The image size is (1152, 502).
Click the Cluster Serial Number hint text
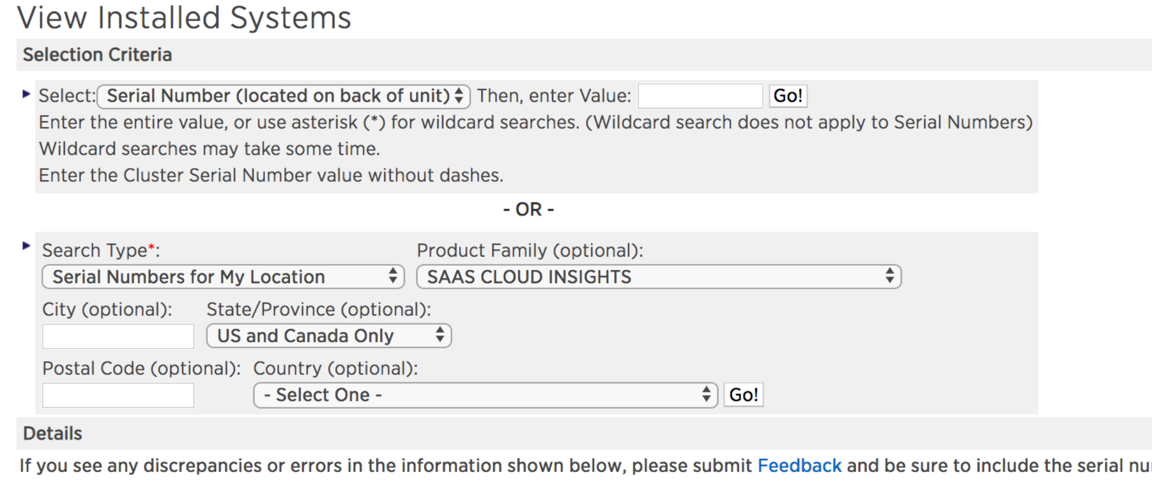[x=270, y=175]
